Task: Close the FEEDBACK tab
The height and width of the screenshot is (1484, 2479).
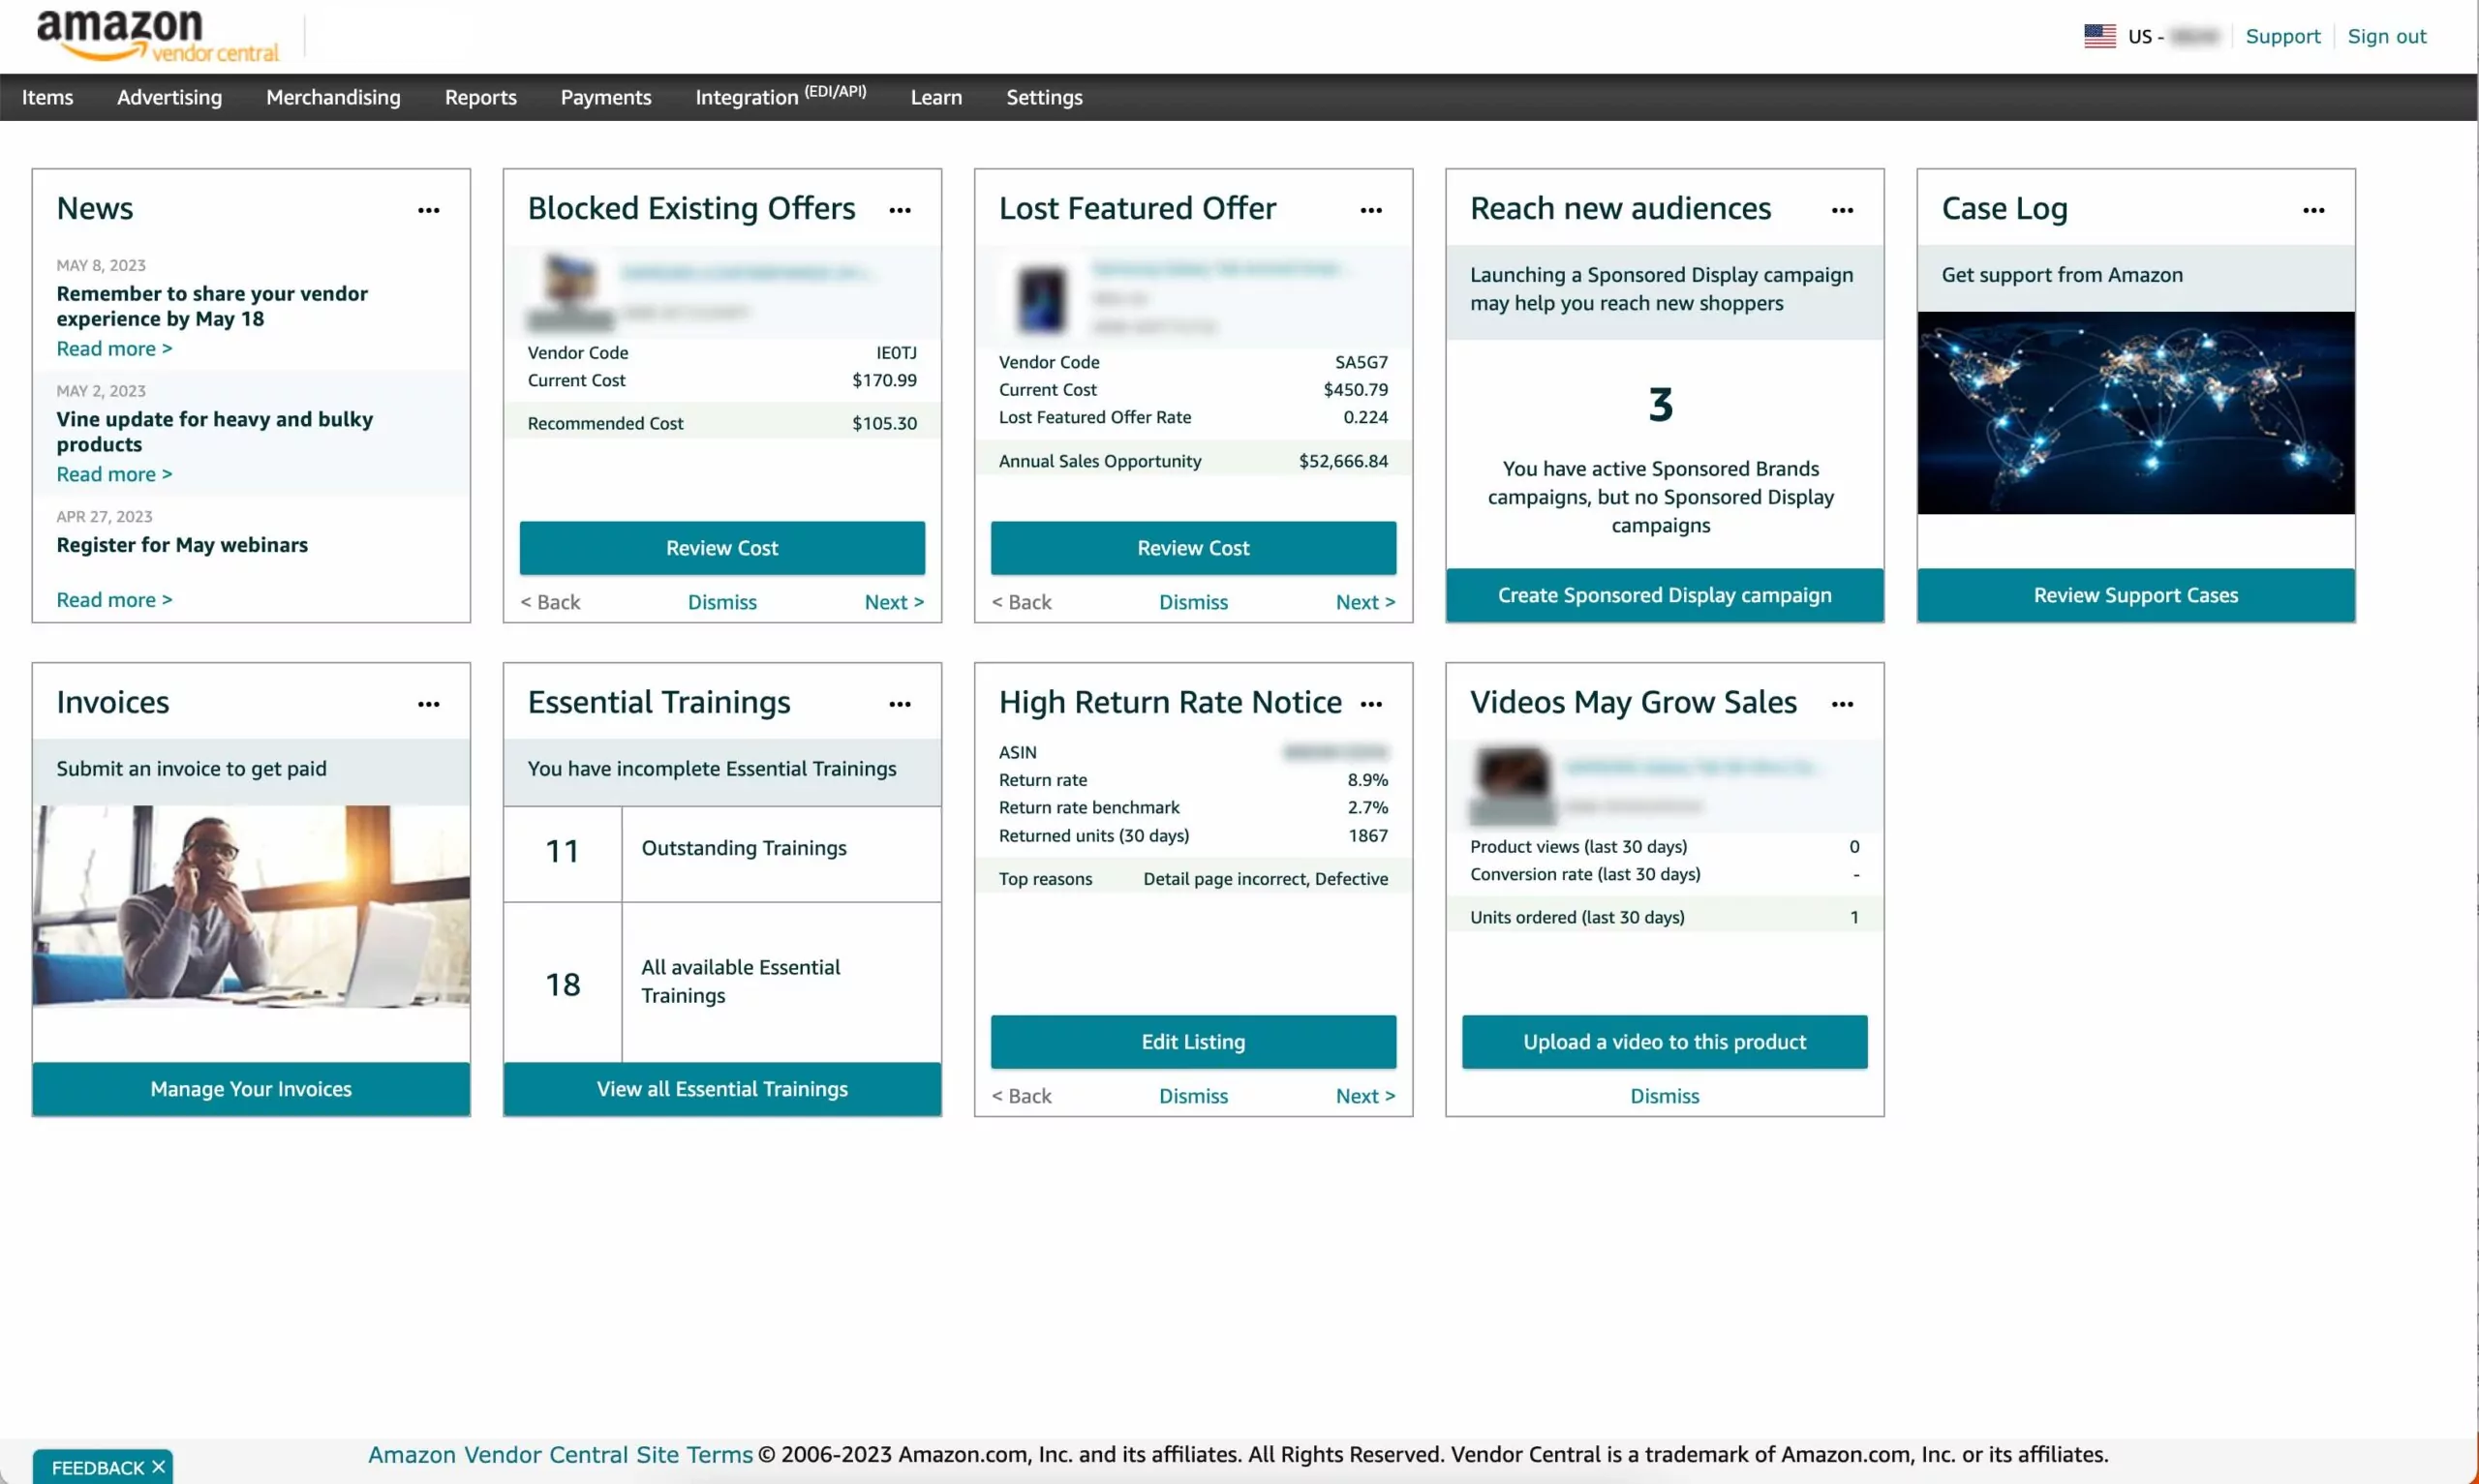Action: point(158,1466)
